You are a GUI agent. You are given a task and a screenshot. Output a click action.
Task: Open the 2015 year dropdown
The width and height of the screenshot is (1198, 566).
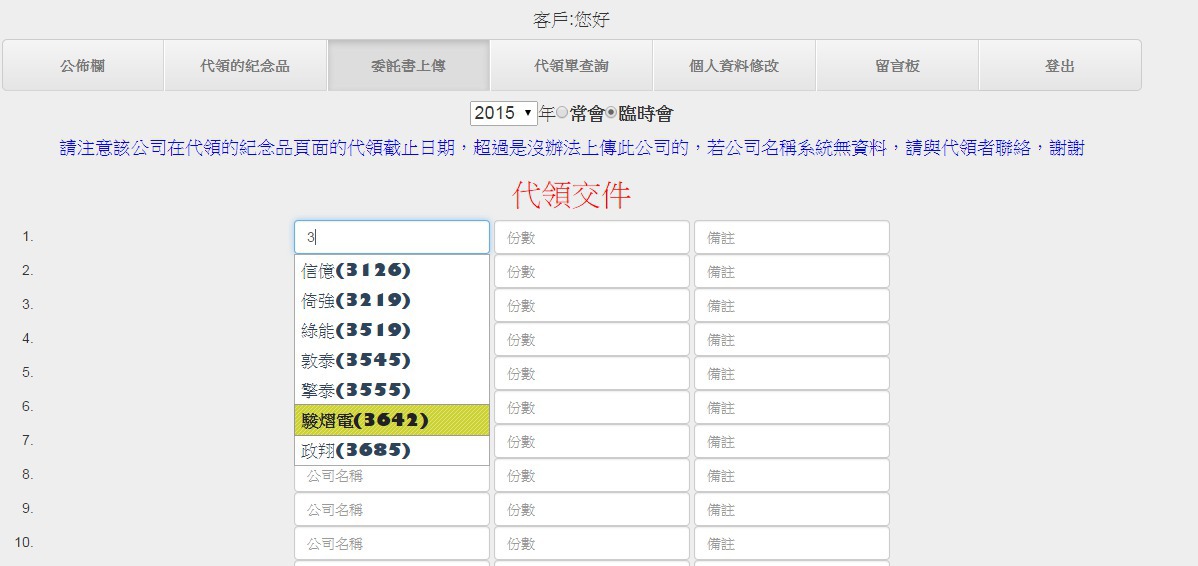(503, 114)
